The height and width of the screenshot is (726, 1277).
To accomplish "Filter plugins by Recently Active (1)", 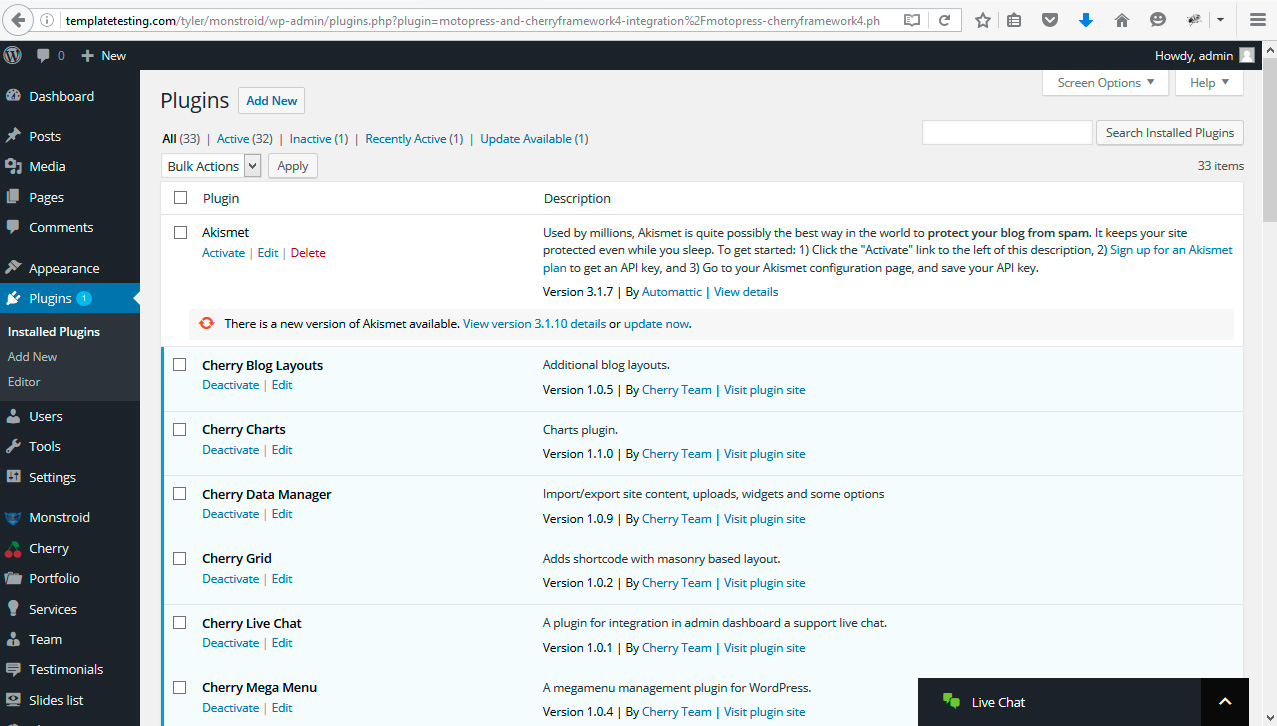I will [414, 139].
